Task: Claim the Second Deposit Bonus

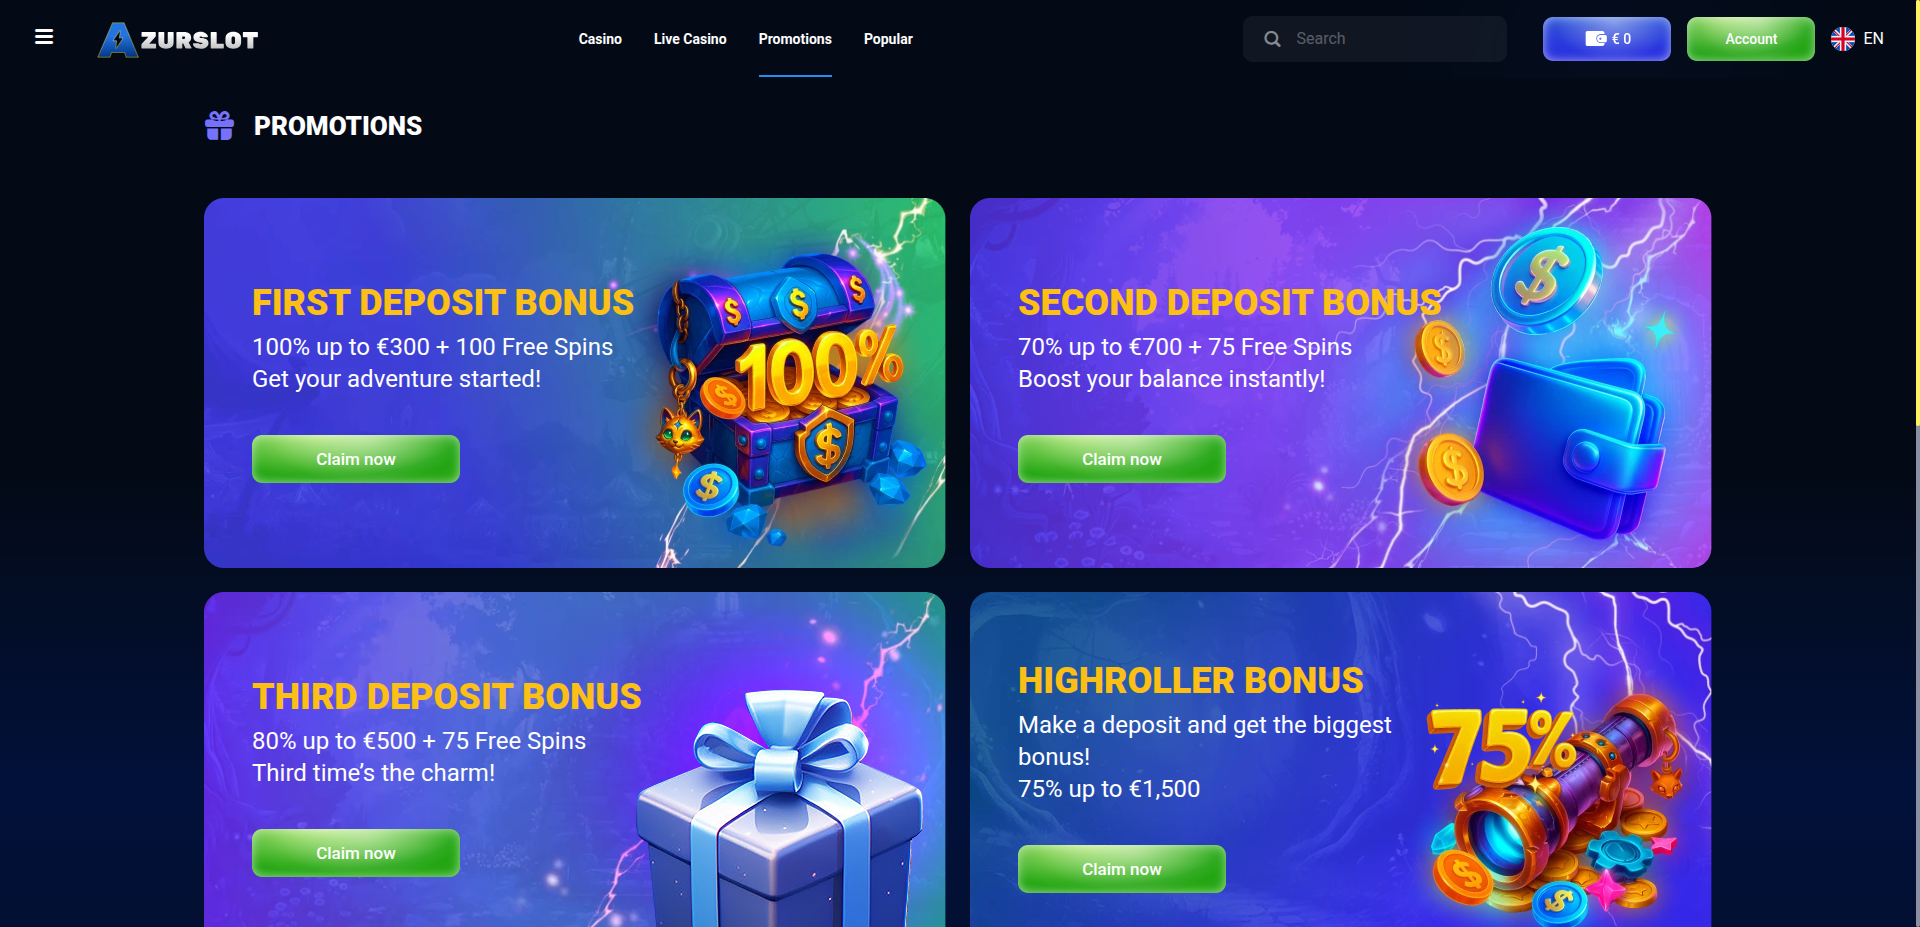Action: click(x=1122, y=459)
